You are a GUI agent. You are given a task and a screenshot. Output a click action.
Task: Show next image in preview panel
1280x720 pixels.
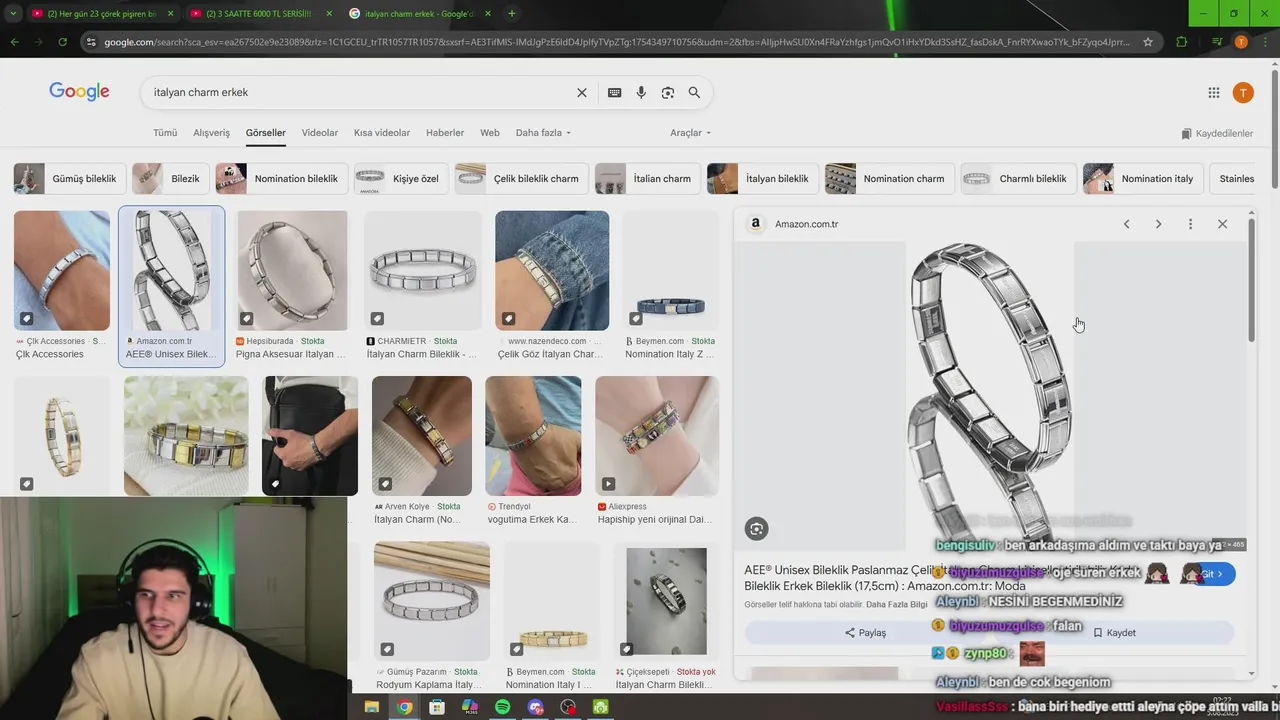click(x=1158, y=224)
